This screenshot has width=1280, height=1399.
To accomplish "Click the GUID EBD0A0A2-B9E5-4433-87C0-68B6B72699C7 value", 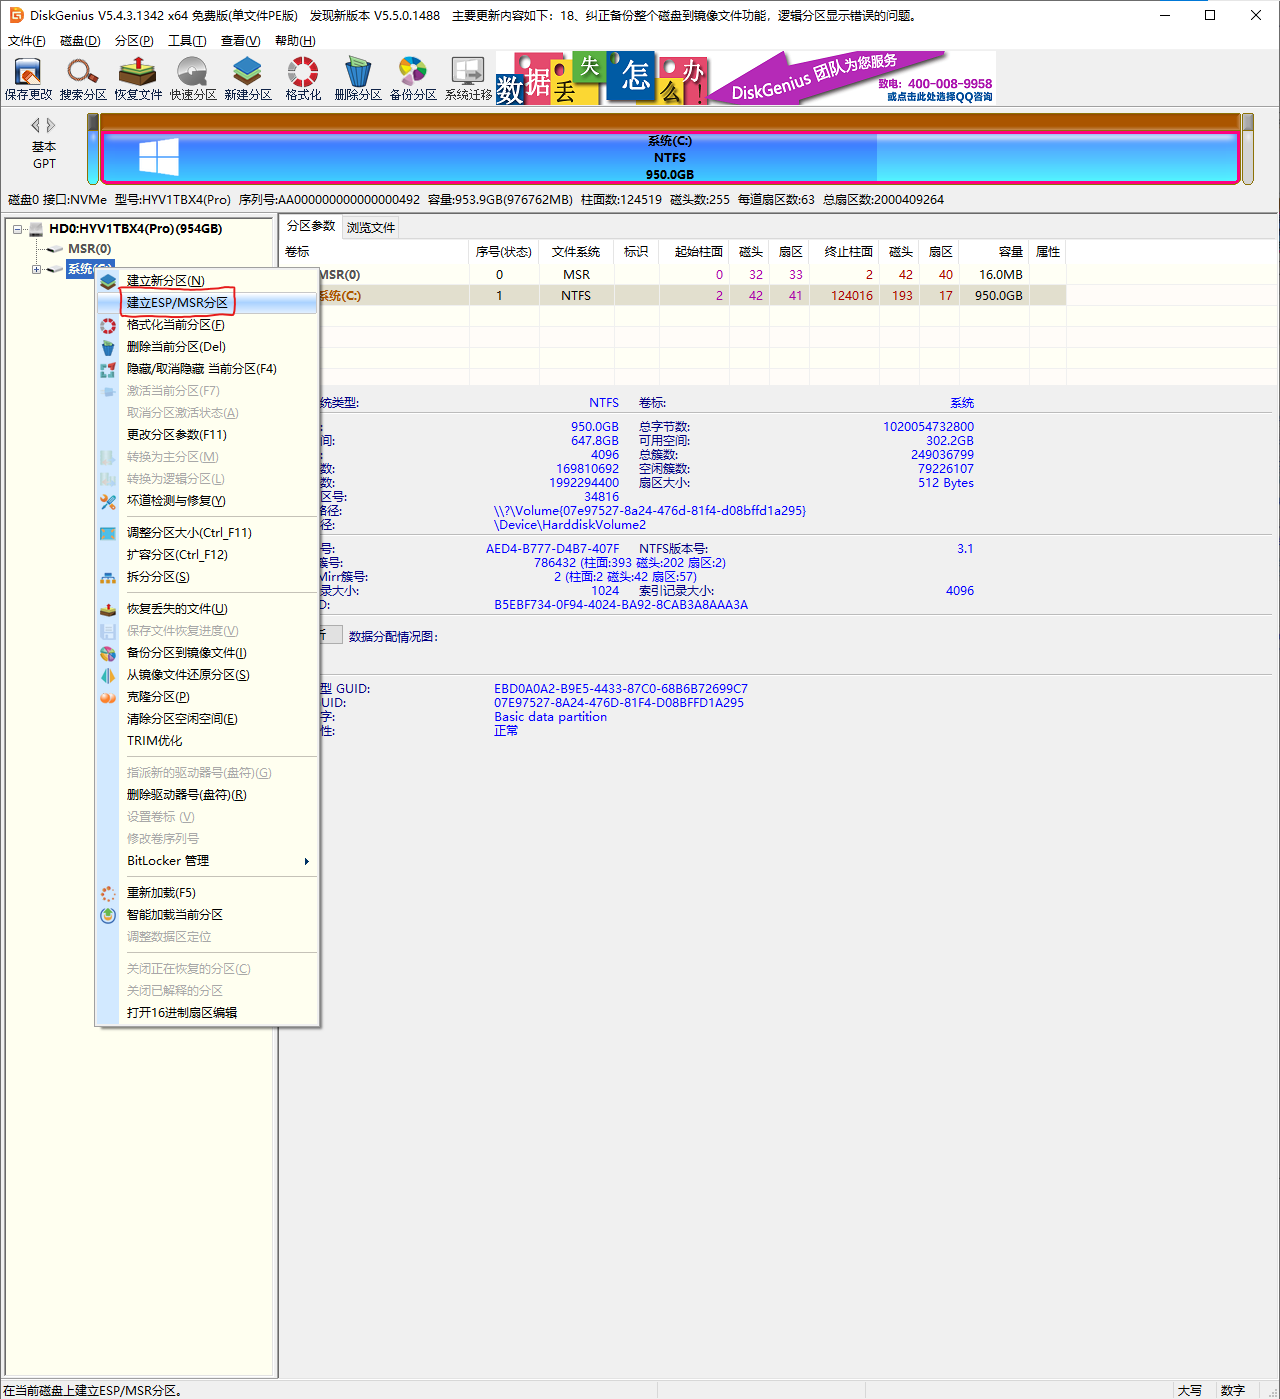I will [621, 689].
